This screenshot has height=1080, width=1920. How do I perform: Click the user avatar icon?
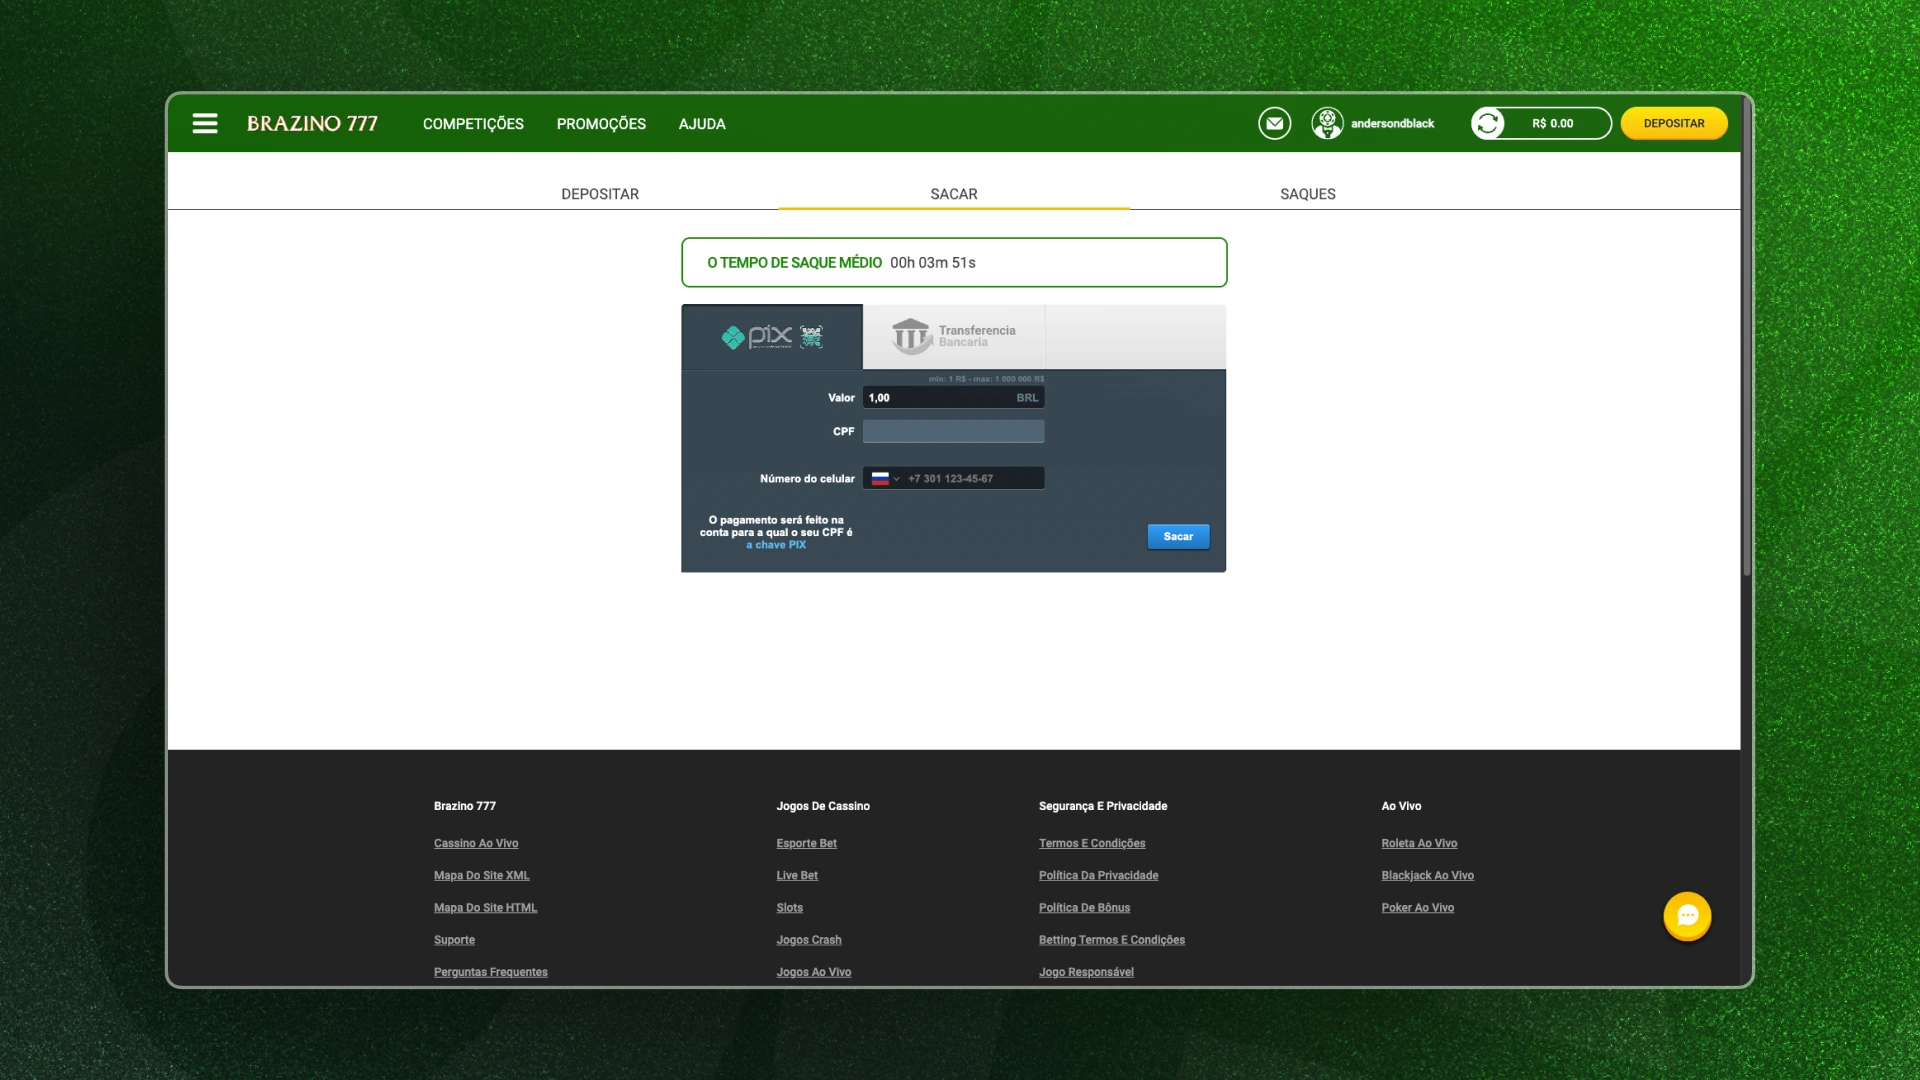click(x=1327, y=124)
